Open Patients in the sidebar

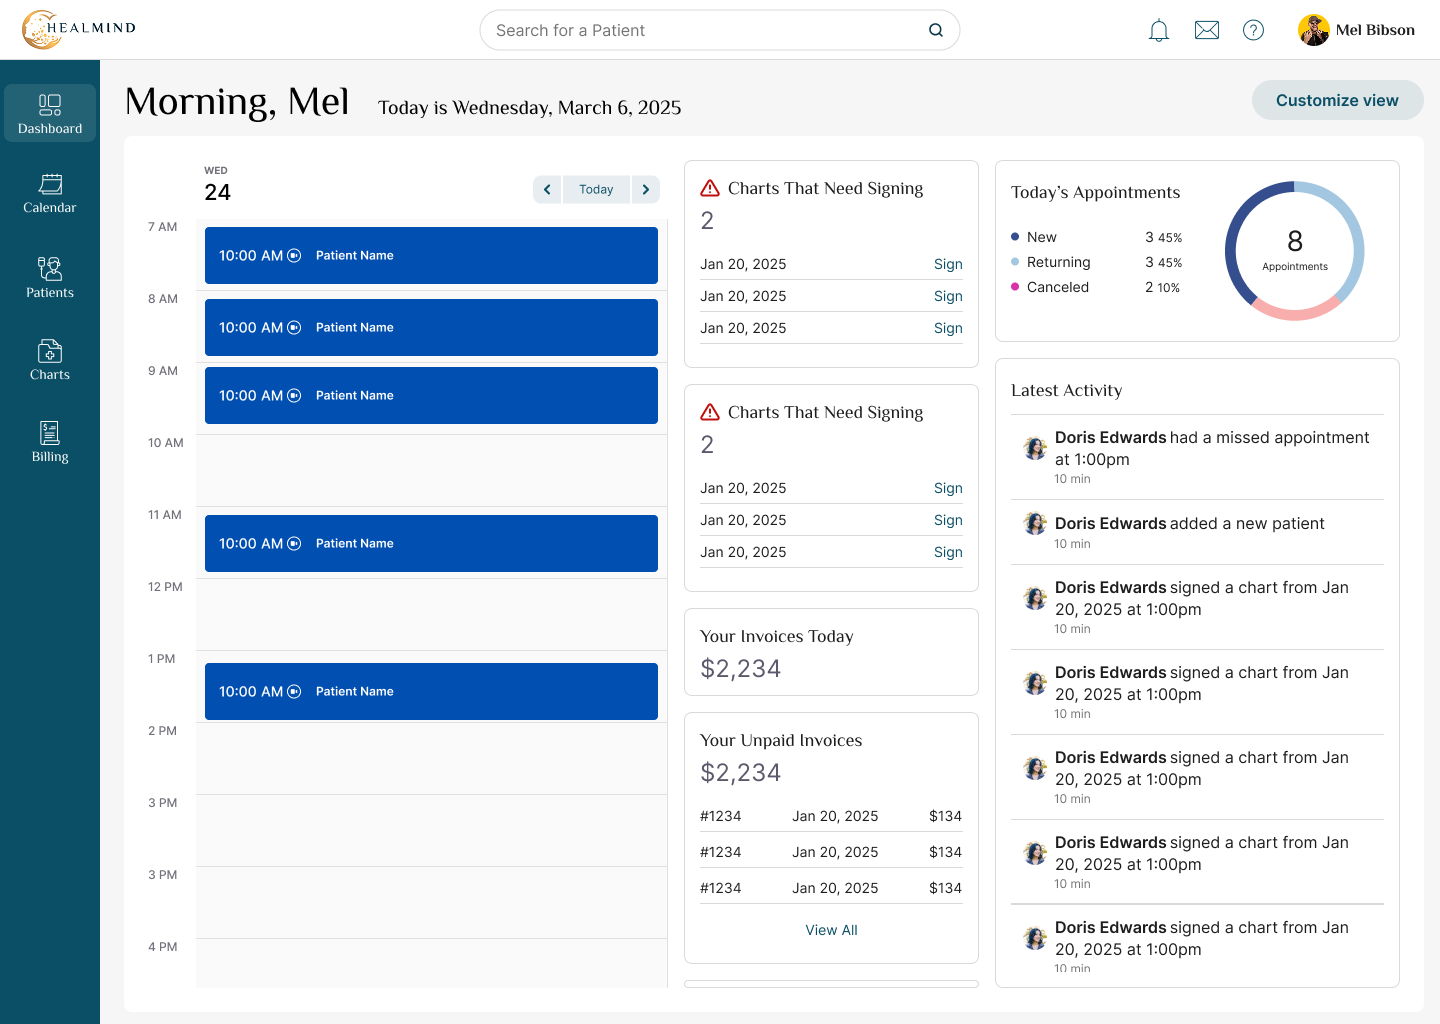point(50,277)
